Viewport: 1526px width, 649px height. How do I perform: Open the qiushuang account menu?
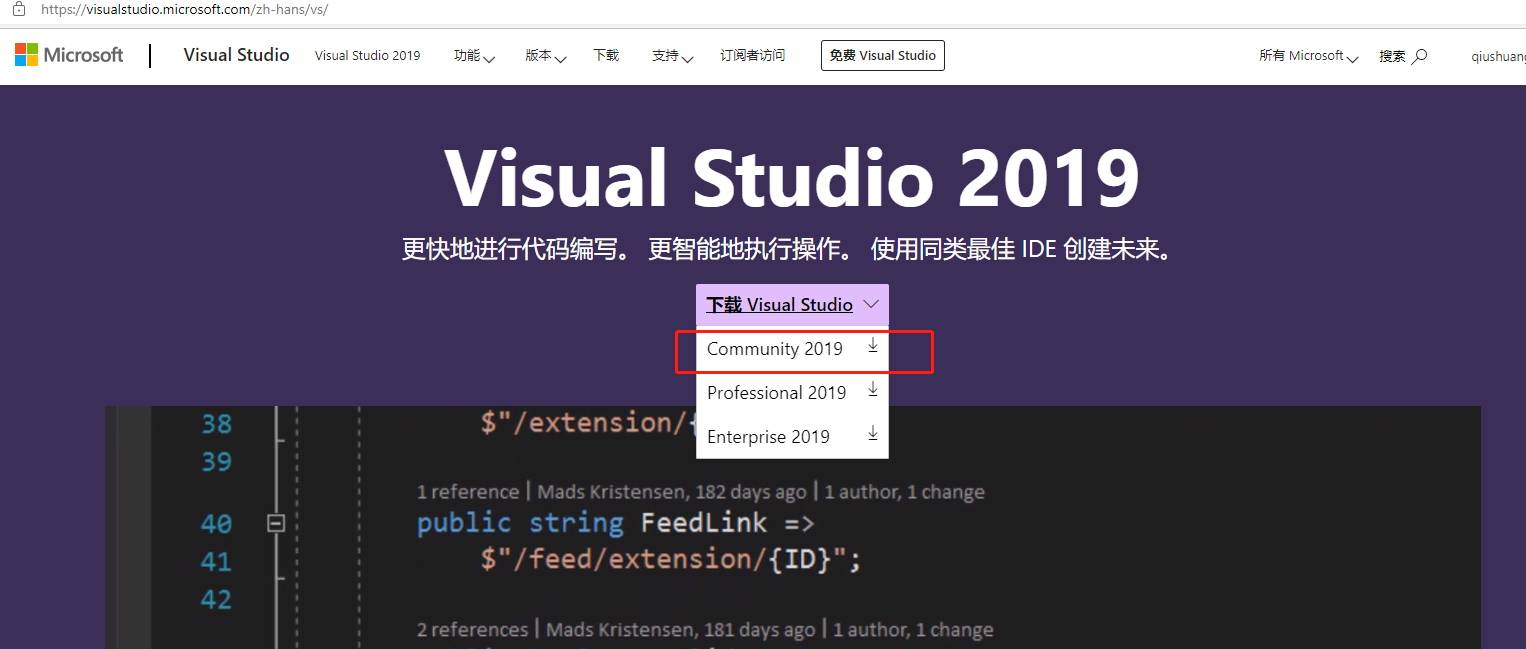point(1497,56)
